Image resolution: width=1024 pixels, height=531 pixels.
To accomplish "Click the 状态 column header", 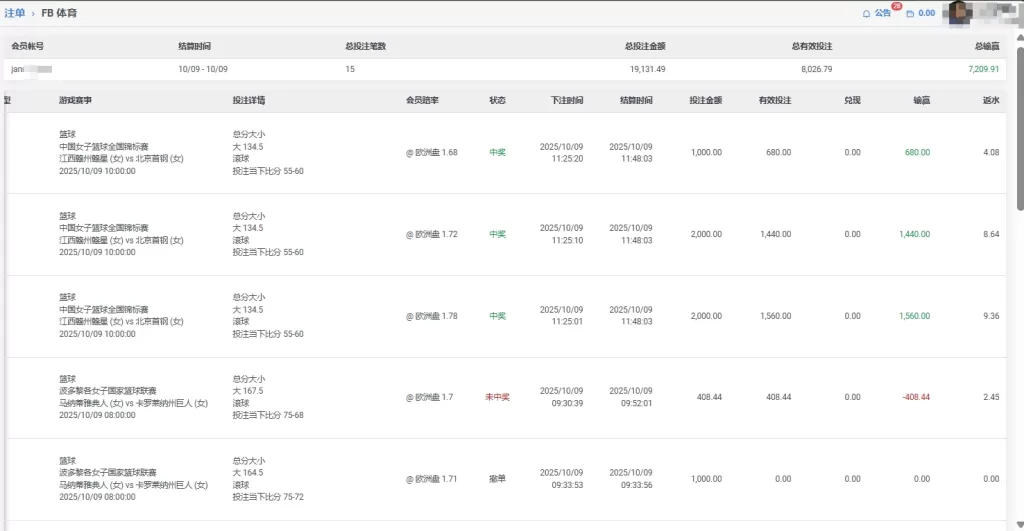I will 497,100.
